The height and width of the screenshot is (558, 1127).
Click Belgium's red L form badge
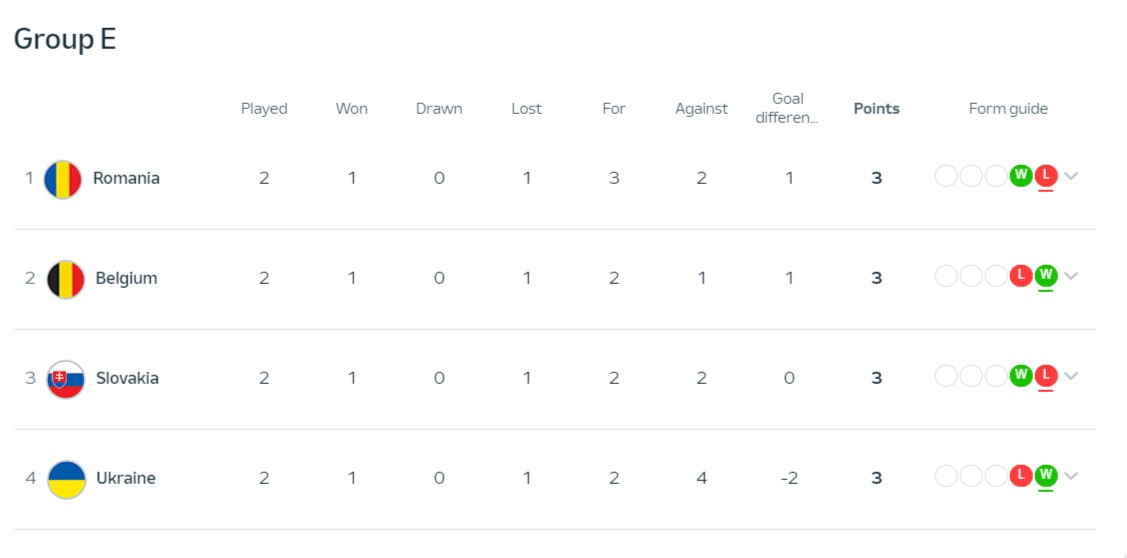1021,275
